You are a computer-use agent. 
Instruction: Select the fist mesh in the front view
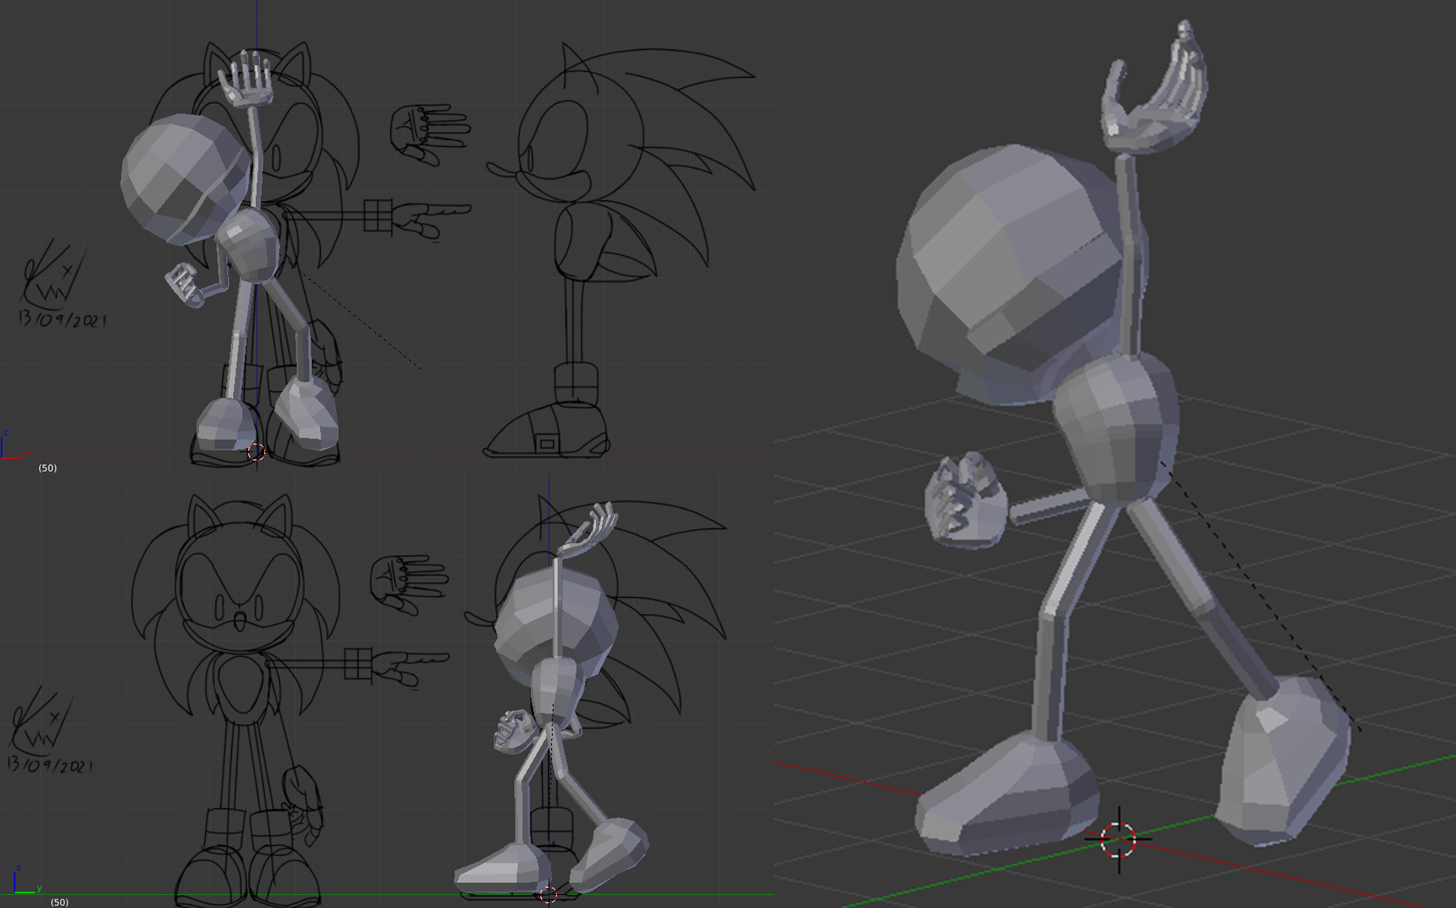coord(184,285)
